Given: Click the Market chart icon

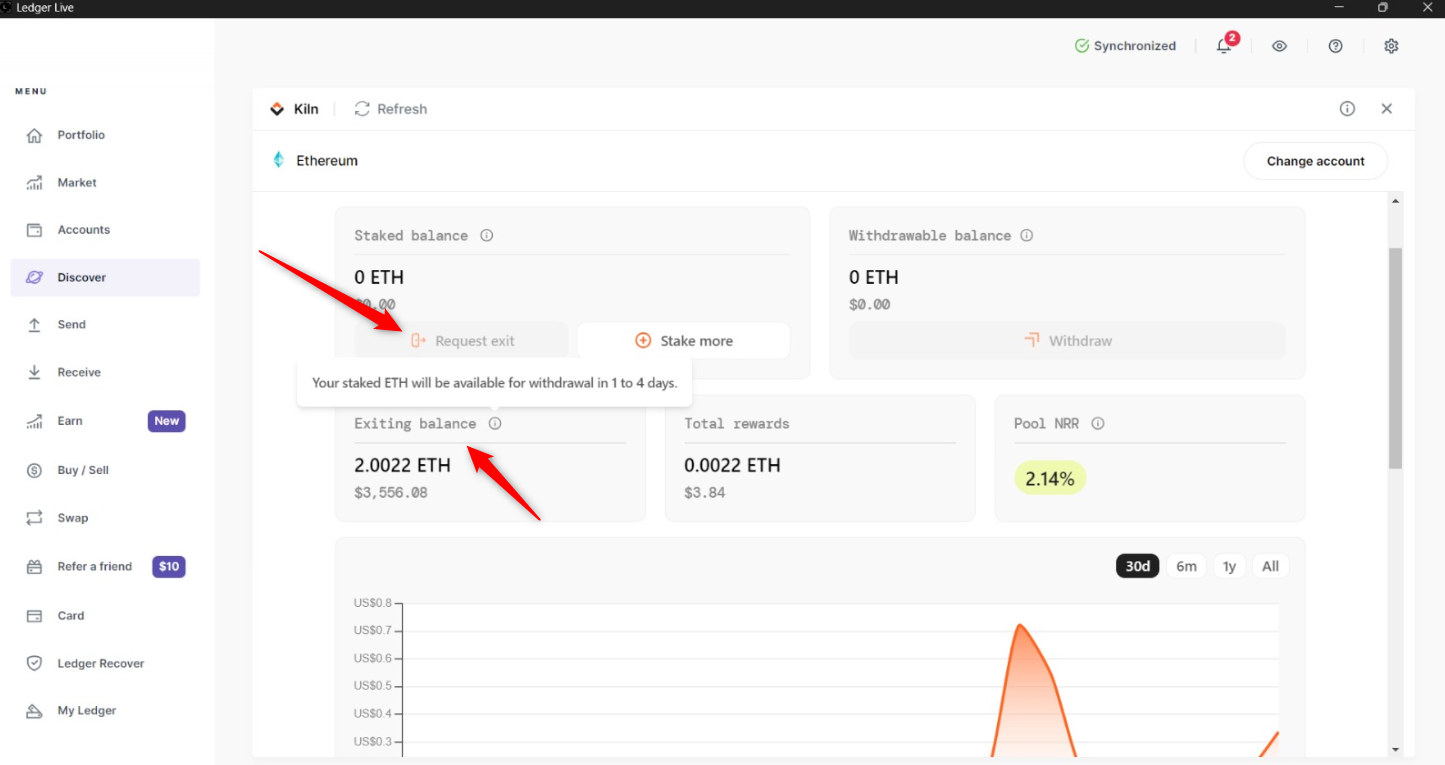Looking at the screenshot, I should click(34, 183).
